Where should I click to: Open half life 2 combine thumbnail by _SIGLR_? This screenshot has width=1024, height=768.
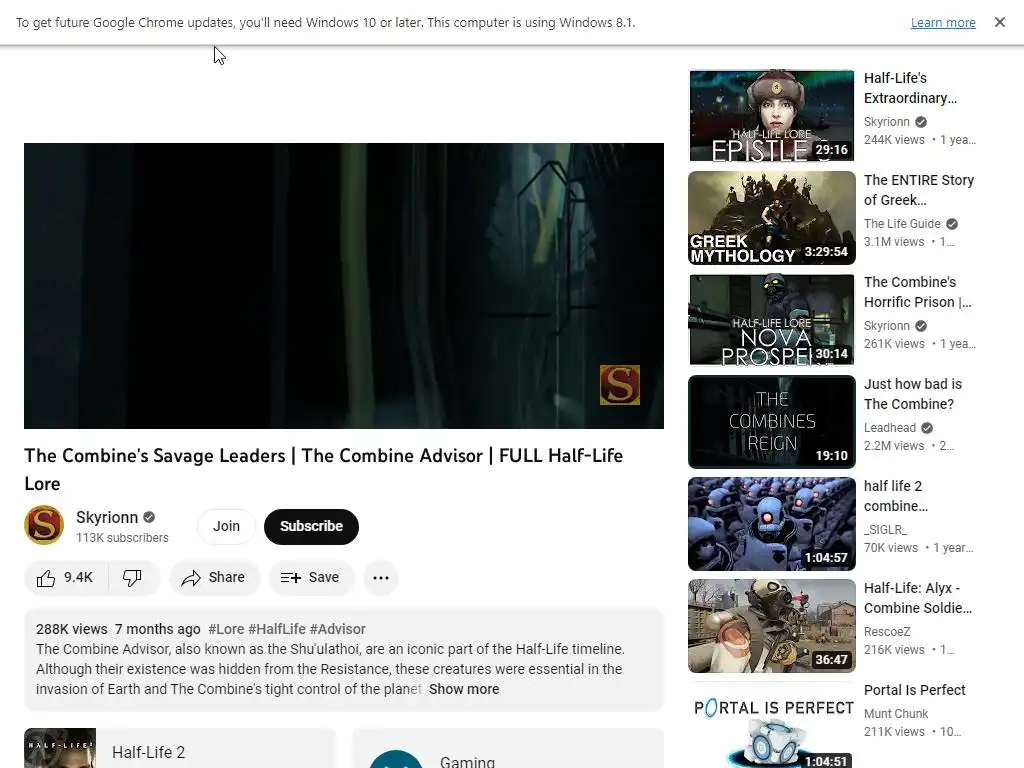tap(771, 524)
